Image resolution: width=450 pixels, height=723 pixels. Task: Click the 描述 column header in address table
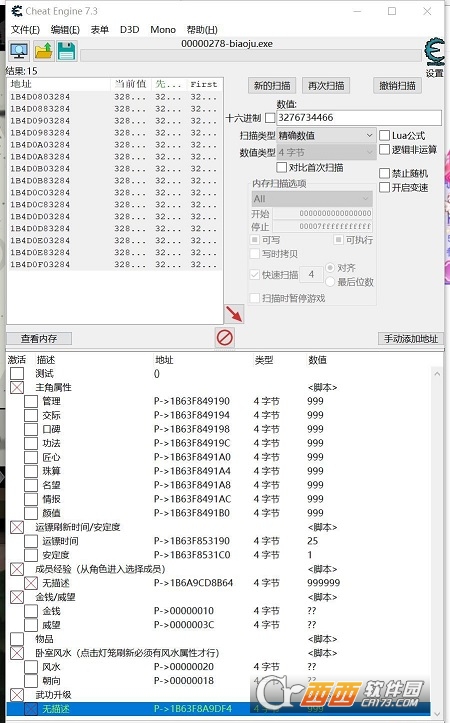point(46,360)
